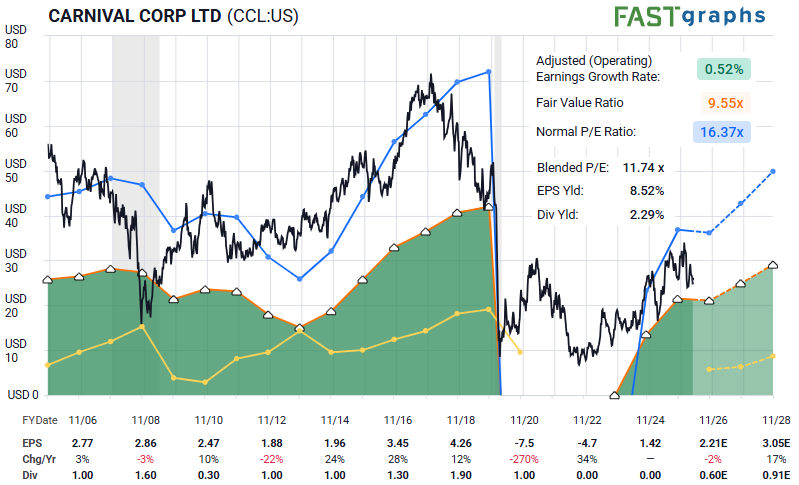Click the 3.05E EPS estimate
799x485 pixels.
coord(777,443)
